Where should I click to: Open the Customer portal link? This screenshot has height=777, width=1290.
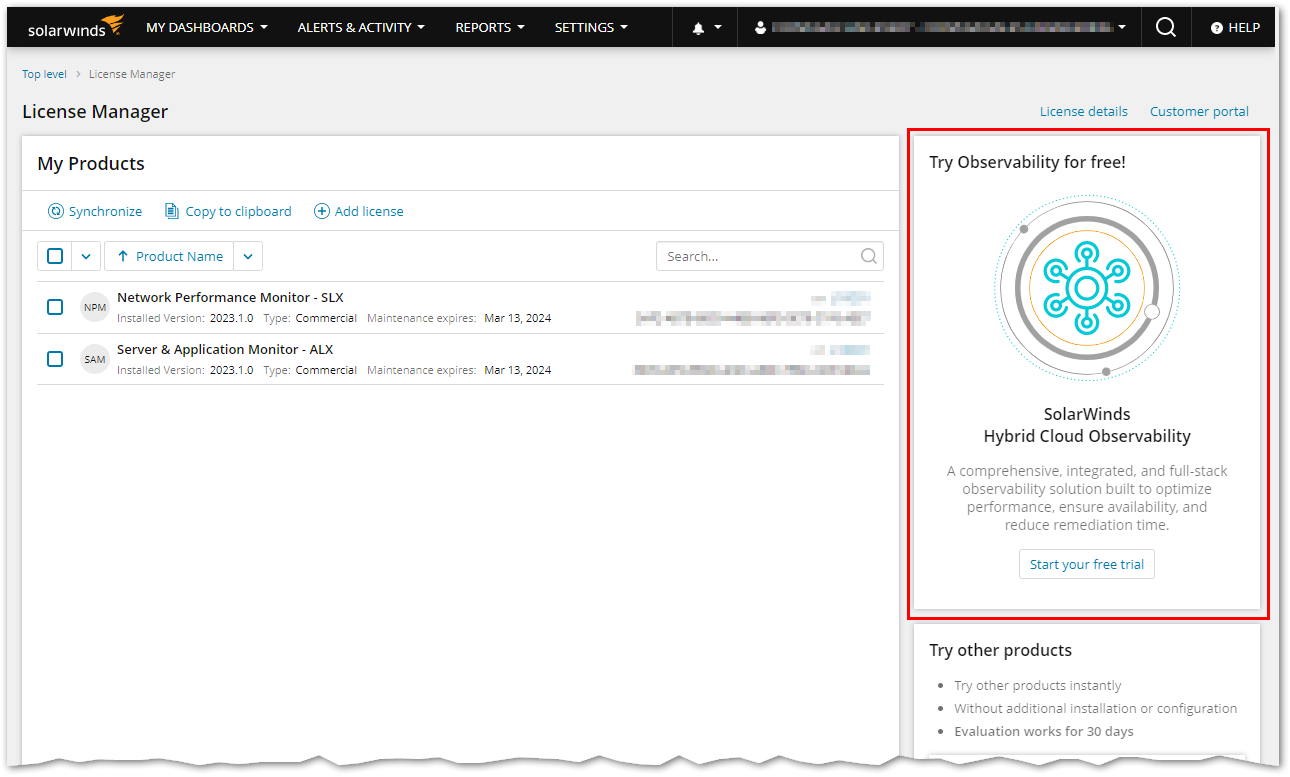point(1199,112)
